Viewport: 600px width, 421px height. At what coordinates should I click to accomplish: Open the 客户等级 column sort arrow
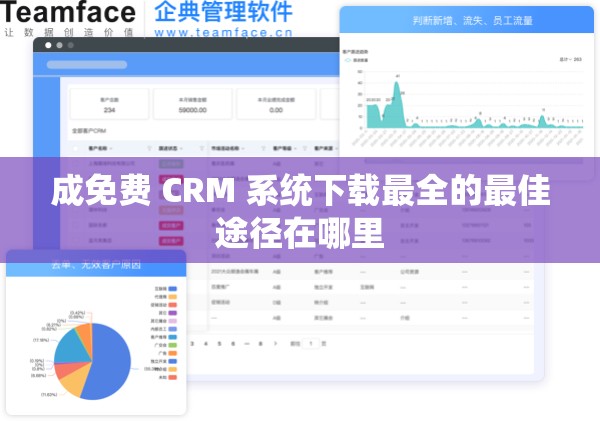click(x=295, y=148)
